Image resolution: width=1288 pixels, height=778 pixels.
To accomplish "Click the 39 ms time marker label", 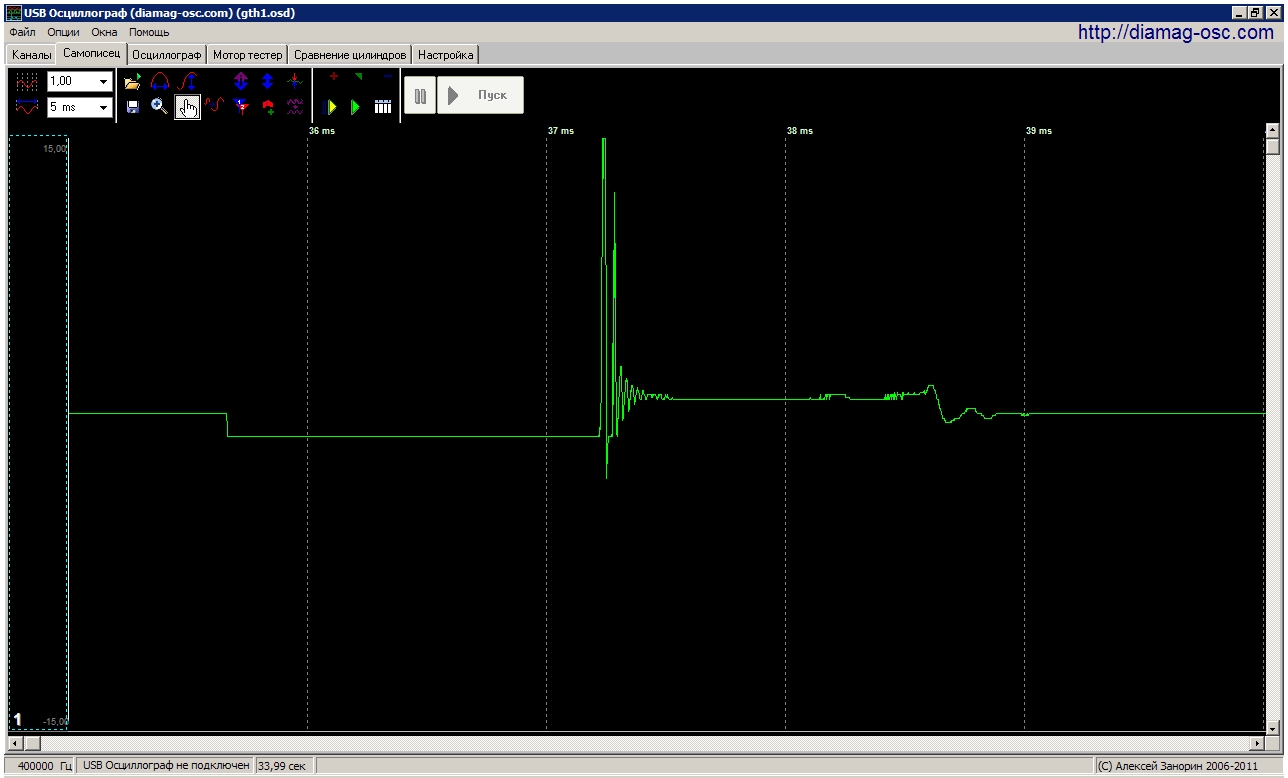I will (x=1039, y=131).
